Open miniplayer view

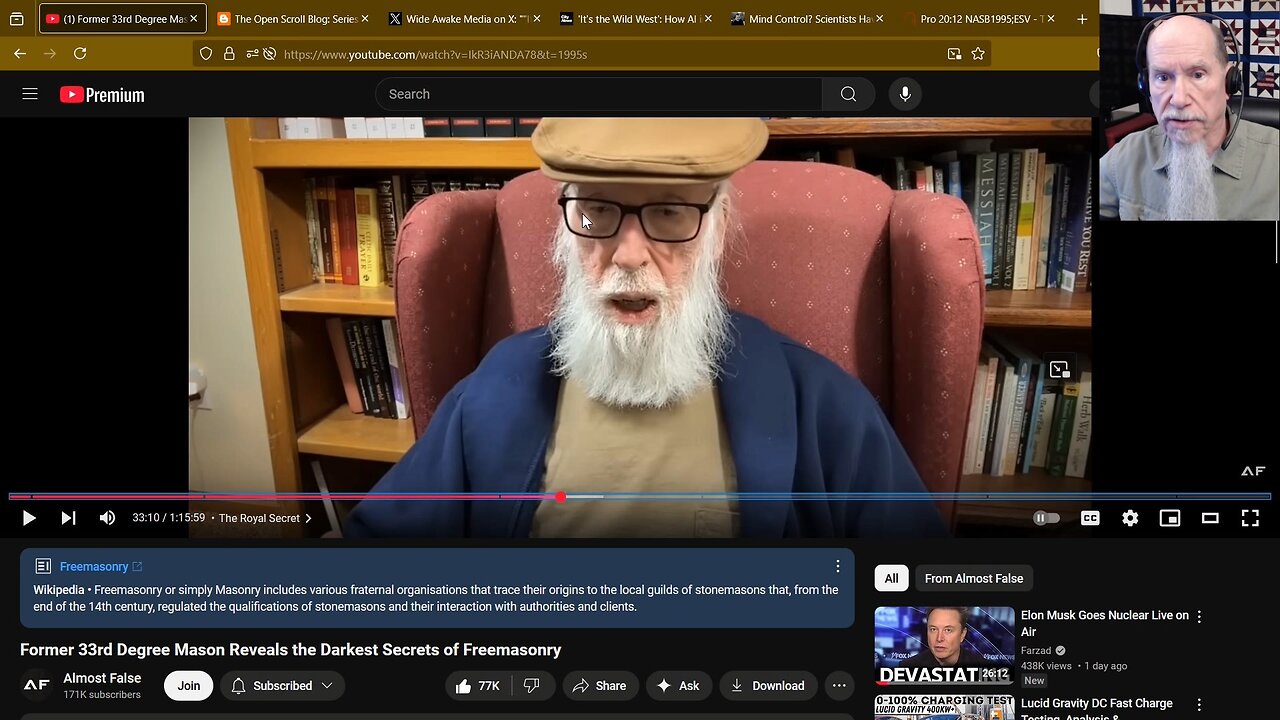[1170, 518]
